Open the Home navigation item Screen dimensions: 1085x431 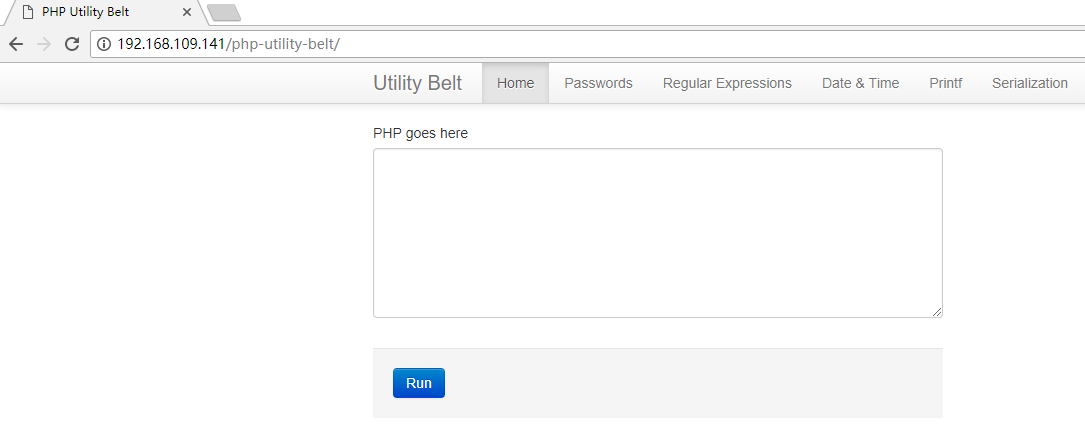click(516, 83)
